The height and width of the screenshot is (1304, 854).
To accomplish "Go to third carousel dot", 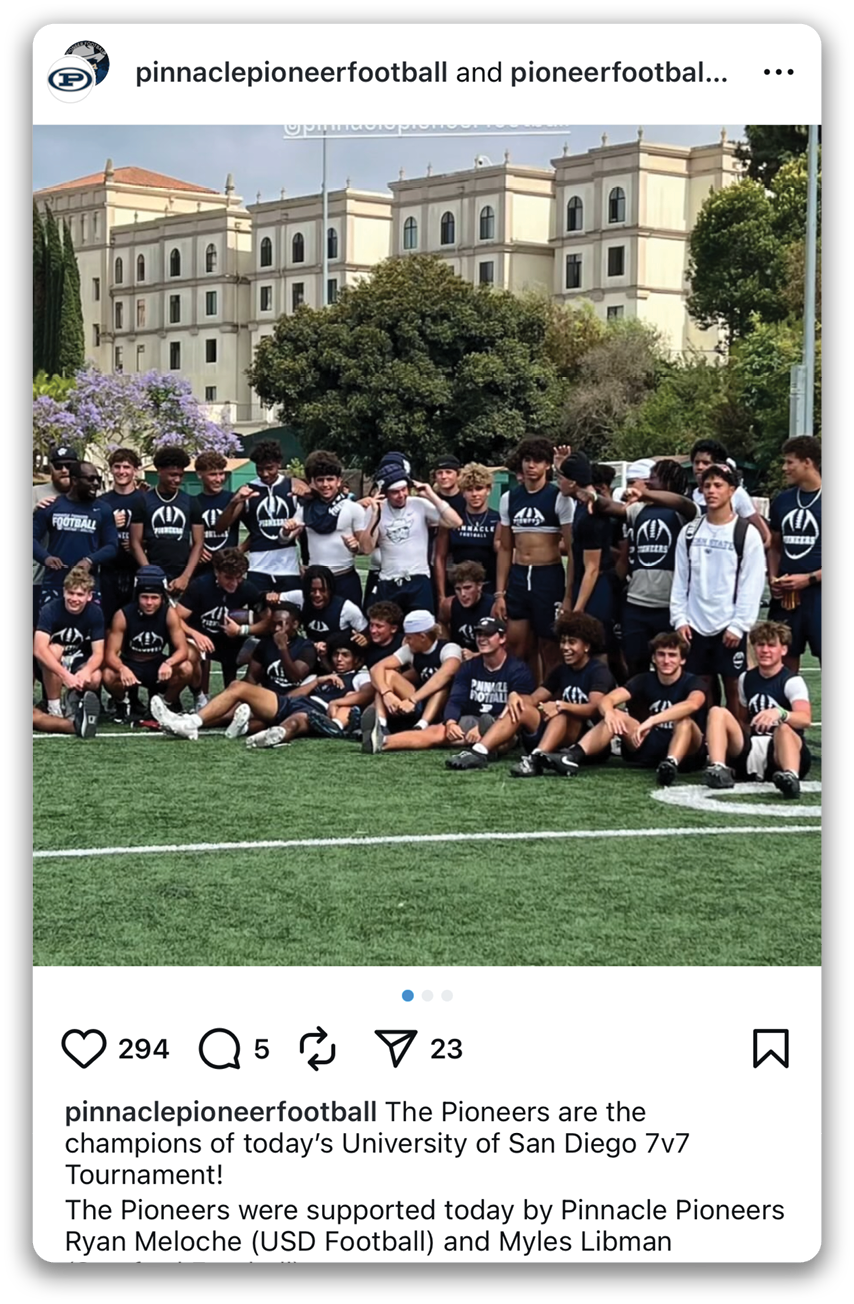I will 447,995.
